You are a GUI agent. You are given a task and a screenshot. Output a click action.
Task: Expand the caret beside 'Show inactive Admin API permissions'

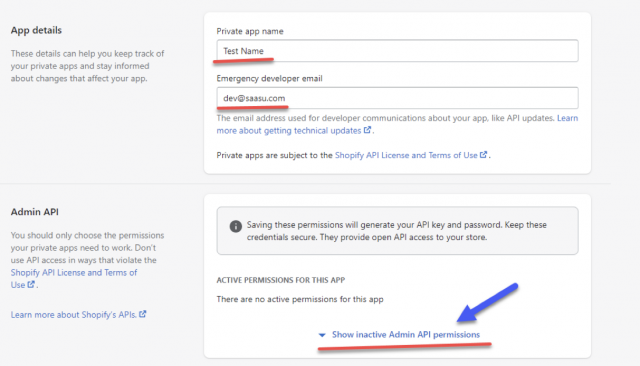pyautogui.click(x=322, y=335)
